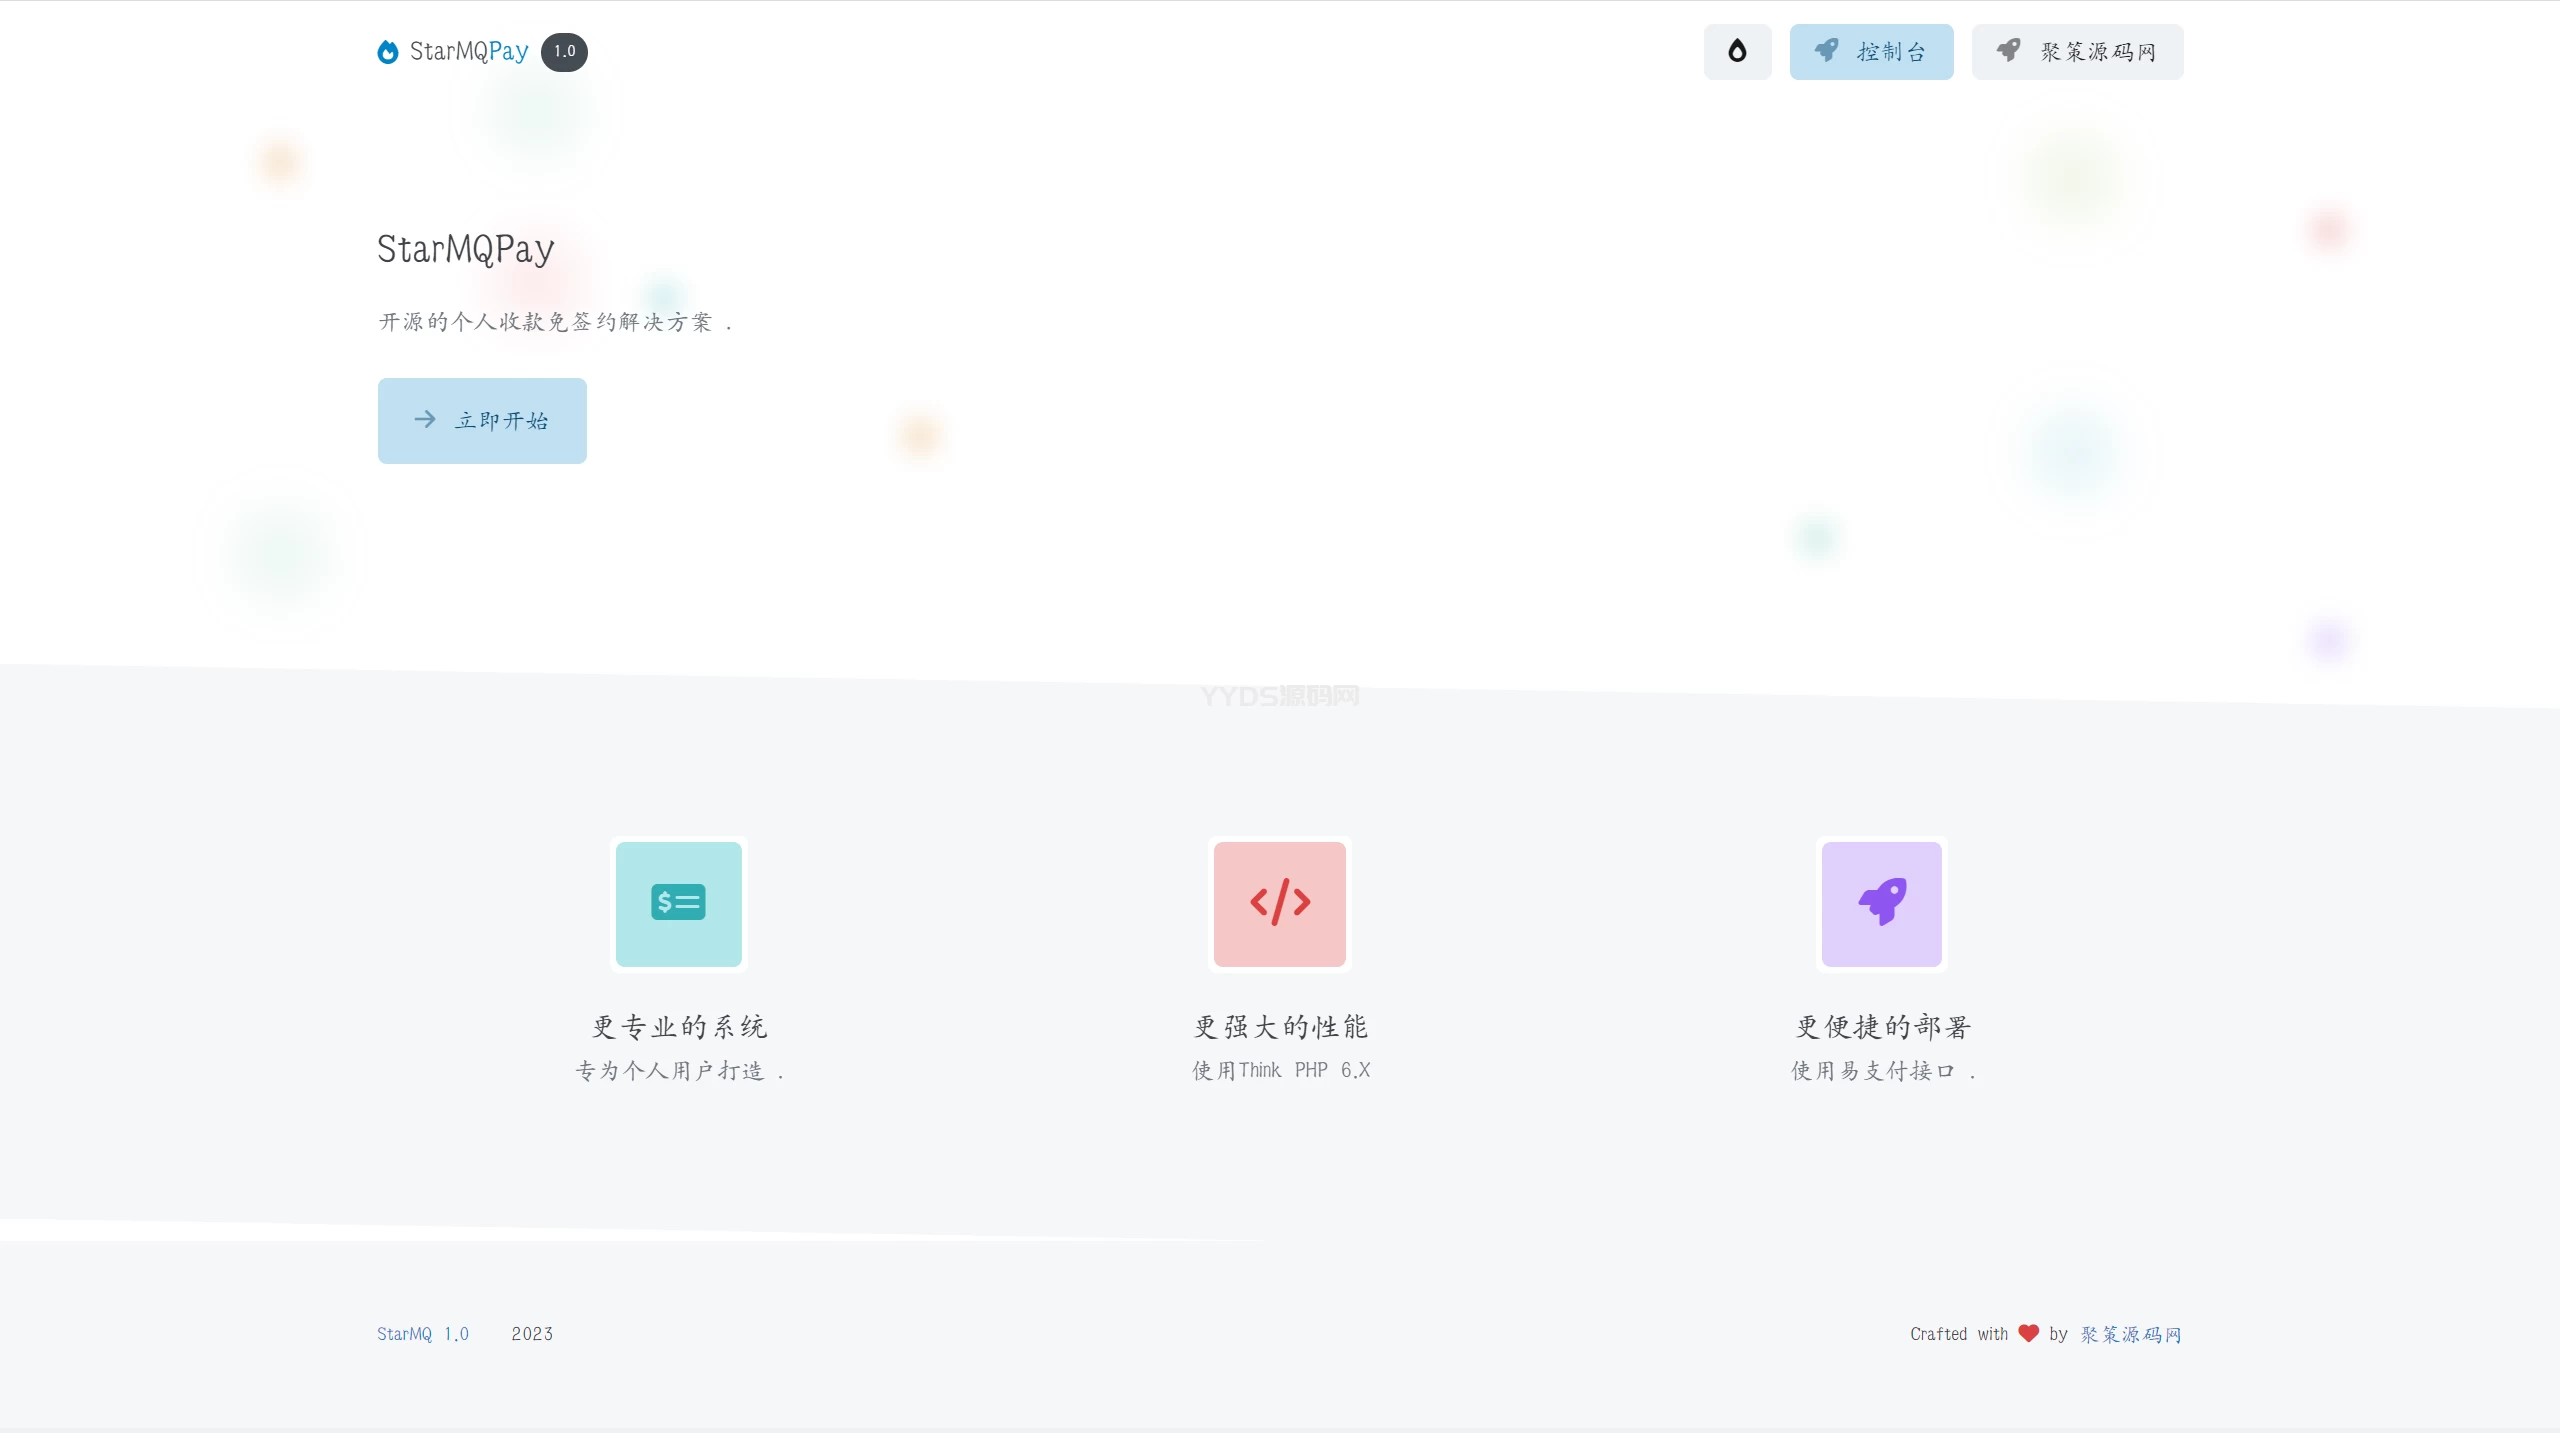This screenshot has width=2560, height=1433.
Task: Open the StarMQ 1.0 footer link
Action: click(422, 1334)
